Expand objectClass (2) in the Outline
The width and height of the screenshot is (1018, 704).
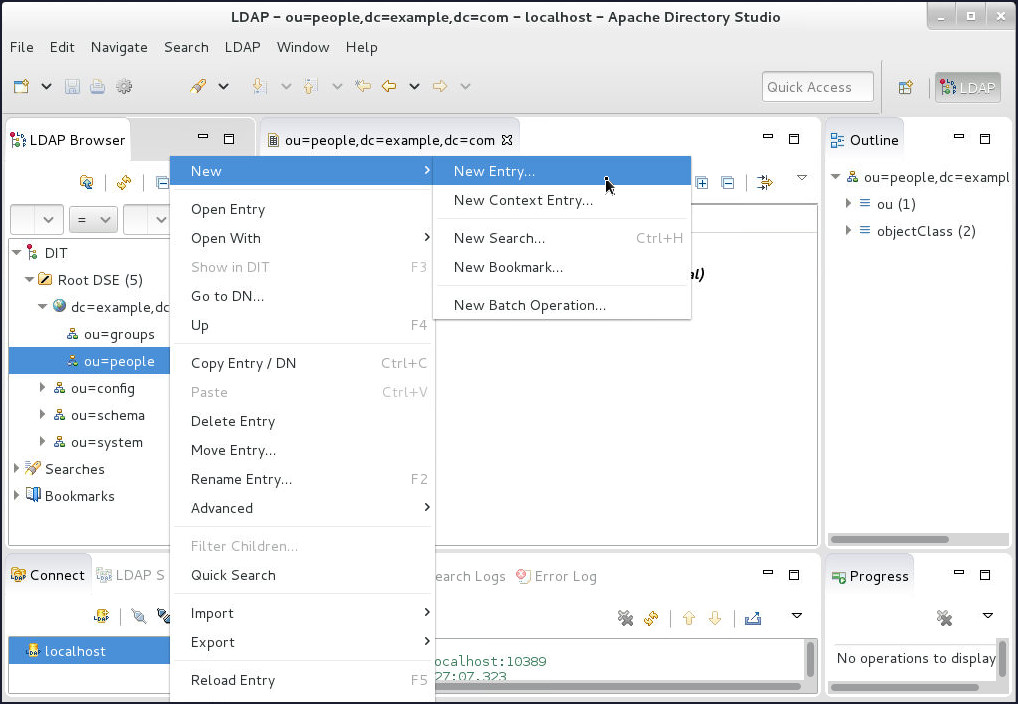click(848, 231)
